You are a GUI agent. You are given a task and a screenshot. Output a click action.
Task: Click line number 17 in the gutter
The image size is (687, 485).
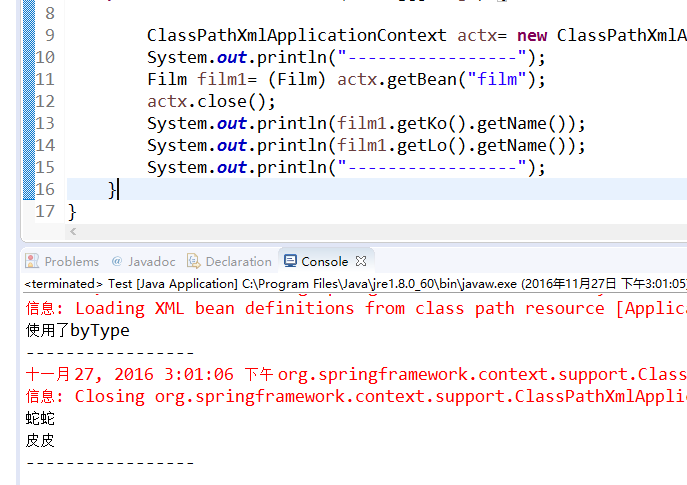click(x=45, y=212)
